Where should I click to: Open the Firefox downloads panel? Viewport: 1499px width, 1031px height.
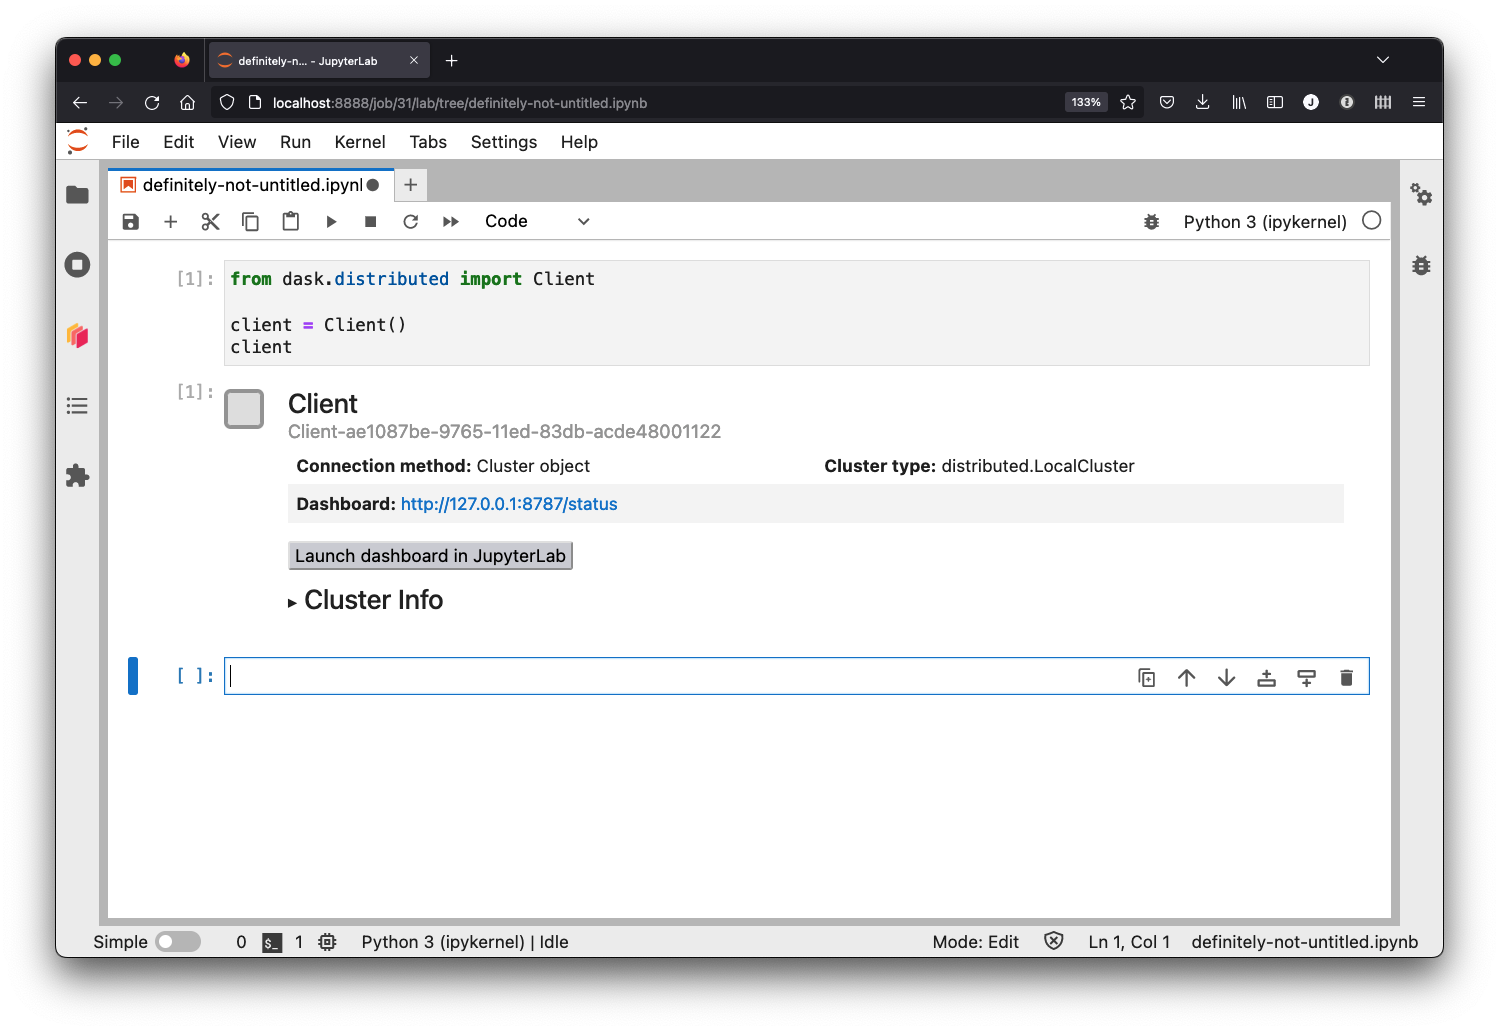(x=1203, y=102)
